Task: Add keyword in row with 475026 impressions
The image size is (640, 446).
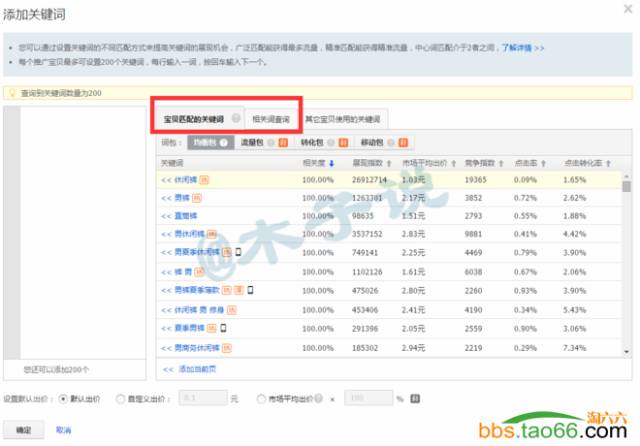Action: pos(190,290)
